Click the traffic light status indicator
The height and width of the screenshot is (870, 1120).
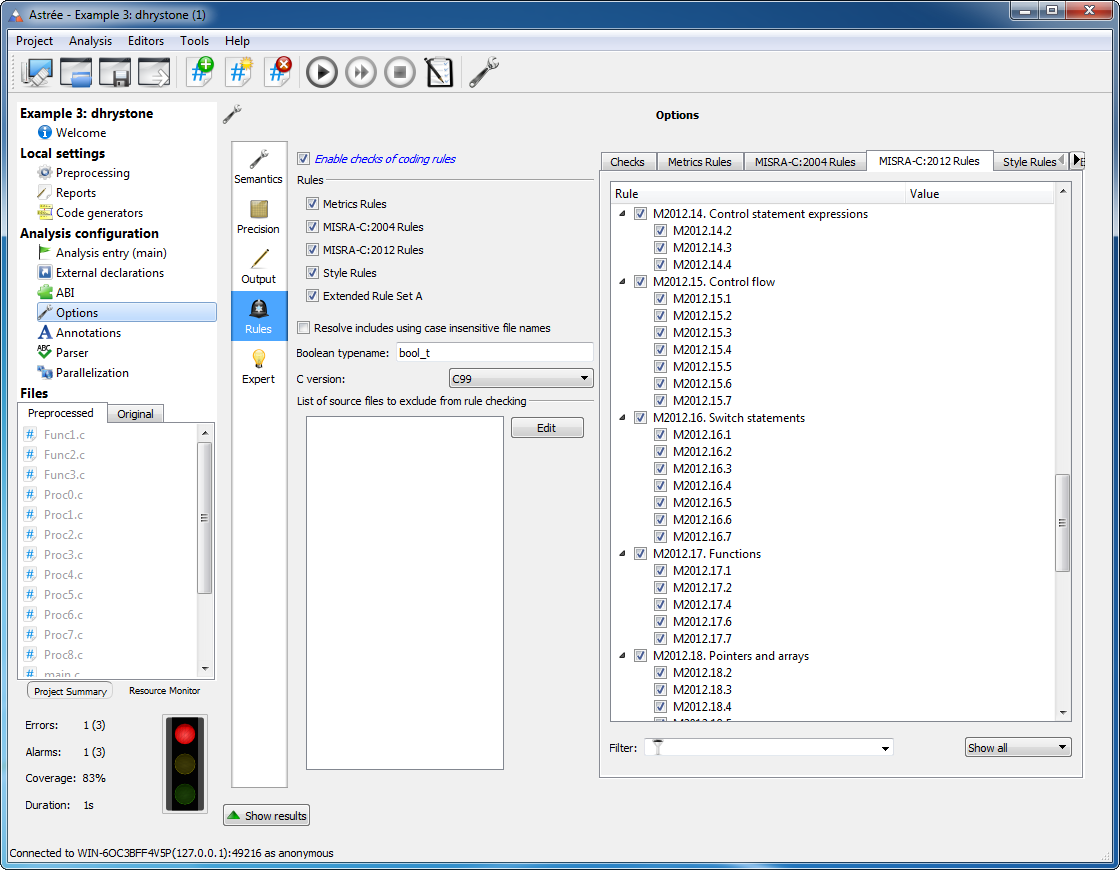pos(185,764)
